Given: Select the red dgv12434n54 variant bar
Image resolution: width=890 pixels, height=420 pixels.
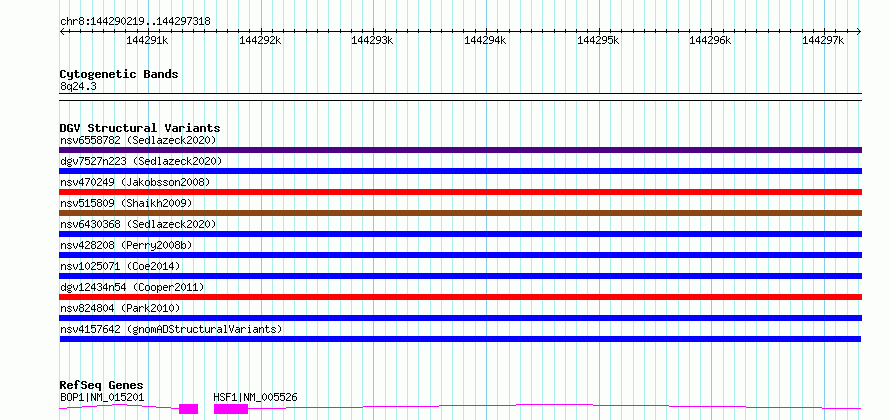Looking at the screenshot, I should pyautogui.click(x=460, y=297).
